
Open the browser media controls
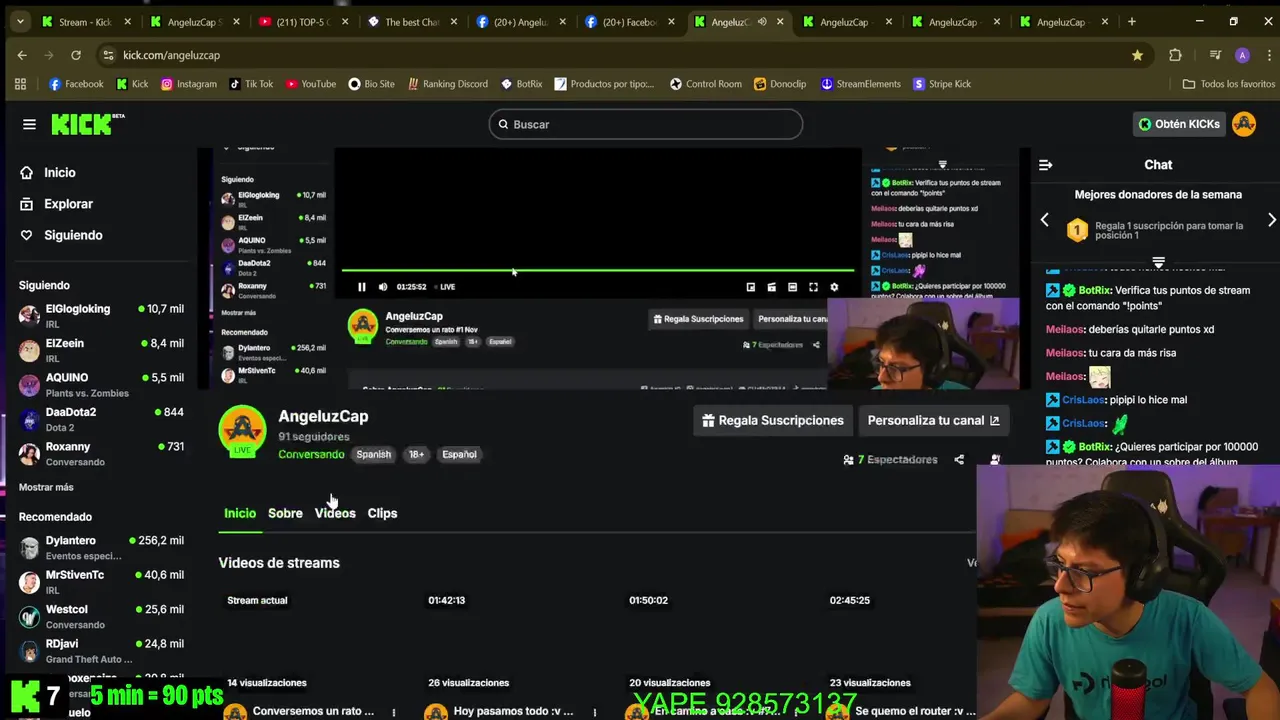(x=1215, y=55)
